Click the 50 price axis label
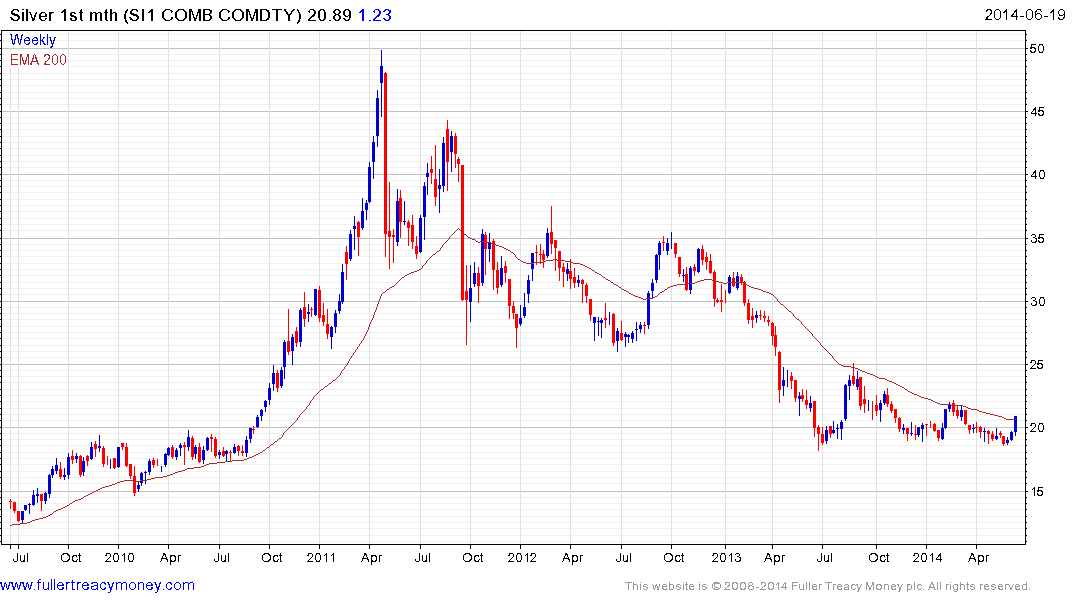1075x600 pixels. (1037, 49)
